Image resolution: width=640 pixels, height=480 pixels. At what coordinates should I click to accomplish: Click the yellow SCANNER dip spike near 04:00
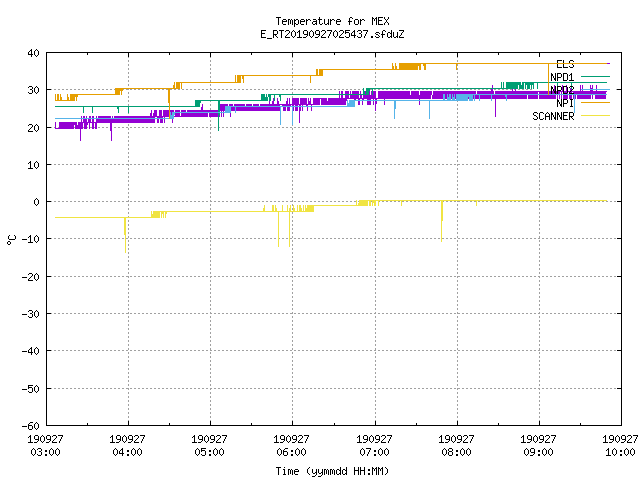click(125, 236)
